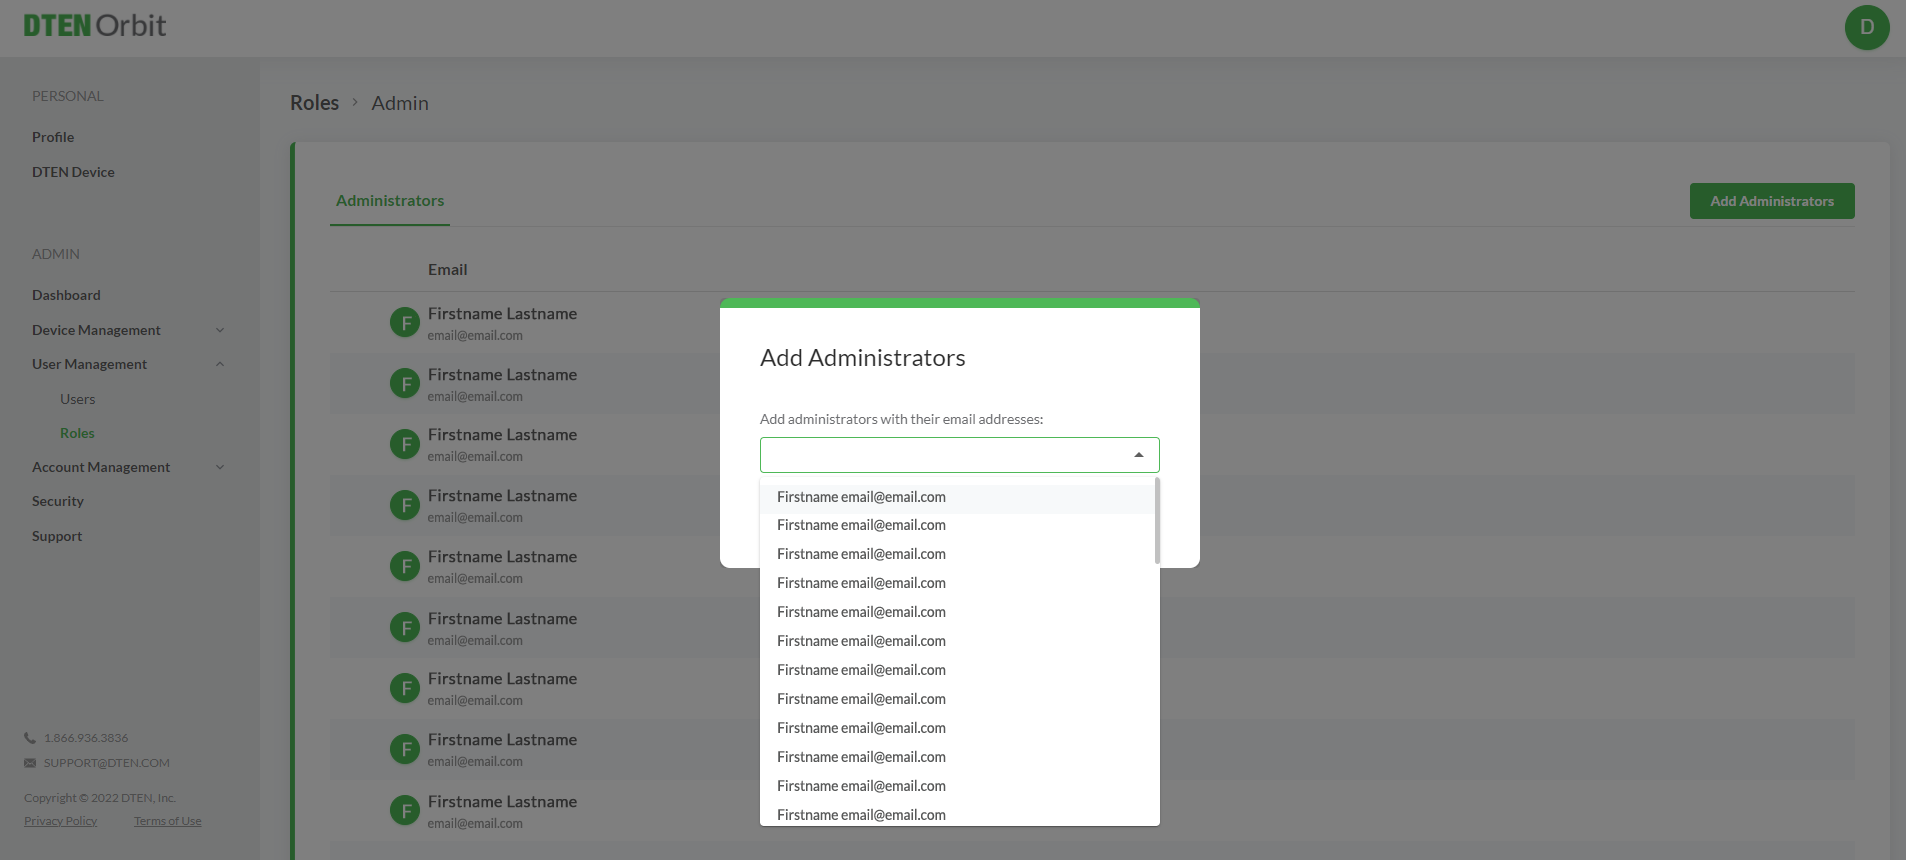Click the Admin breadcrumb text
The width and height of the screenshot is (1906, 860).
pyautogui.click(x=400, y=103)
